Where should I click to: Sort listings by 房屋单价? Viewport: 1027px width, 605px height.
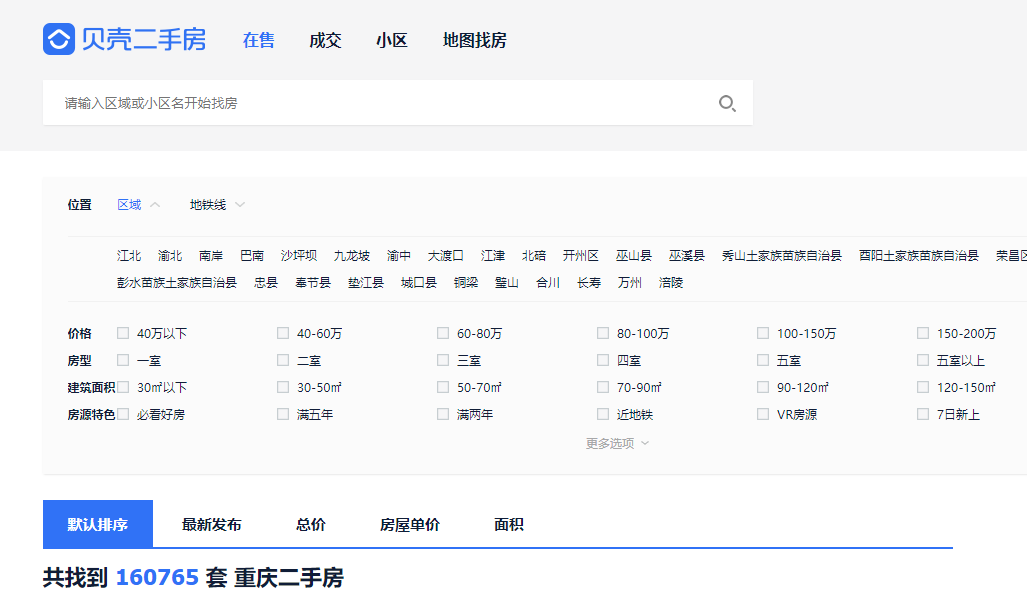point(409,525)
